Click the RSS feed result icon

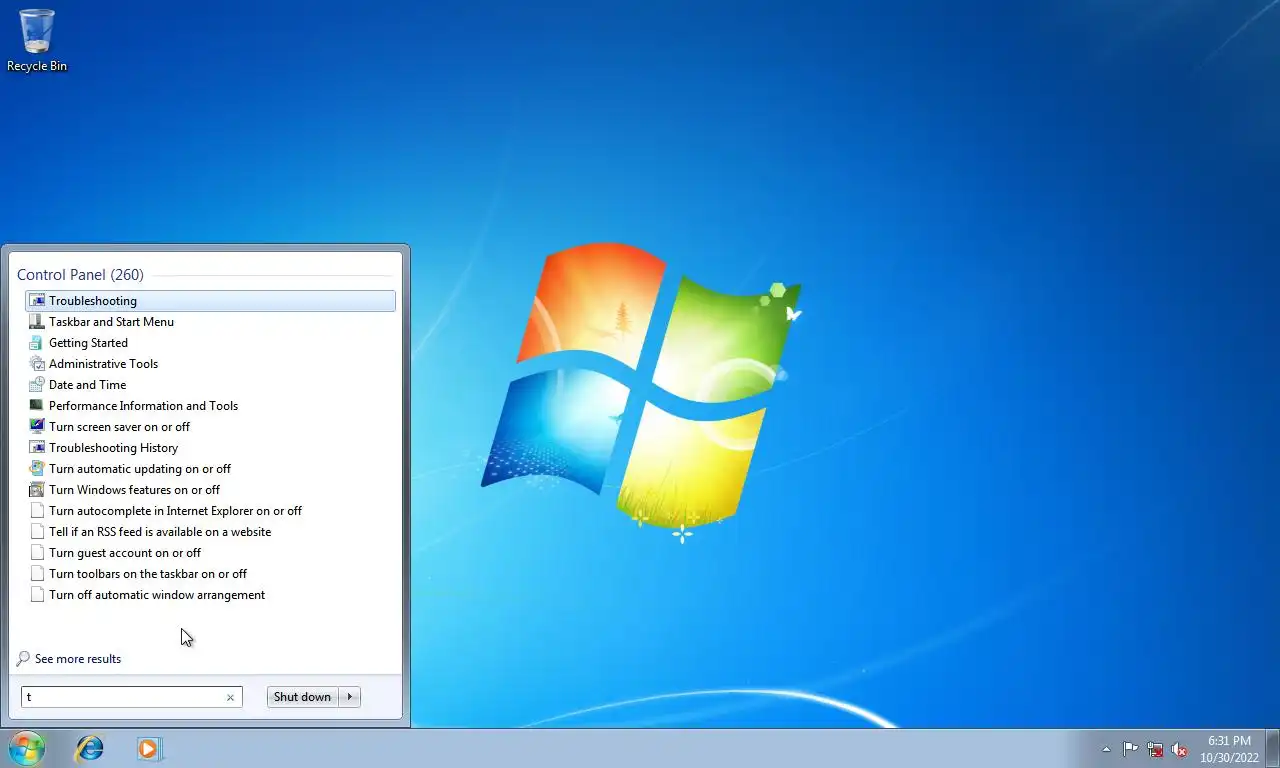pyautogui.click(x=37, y=532)
